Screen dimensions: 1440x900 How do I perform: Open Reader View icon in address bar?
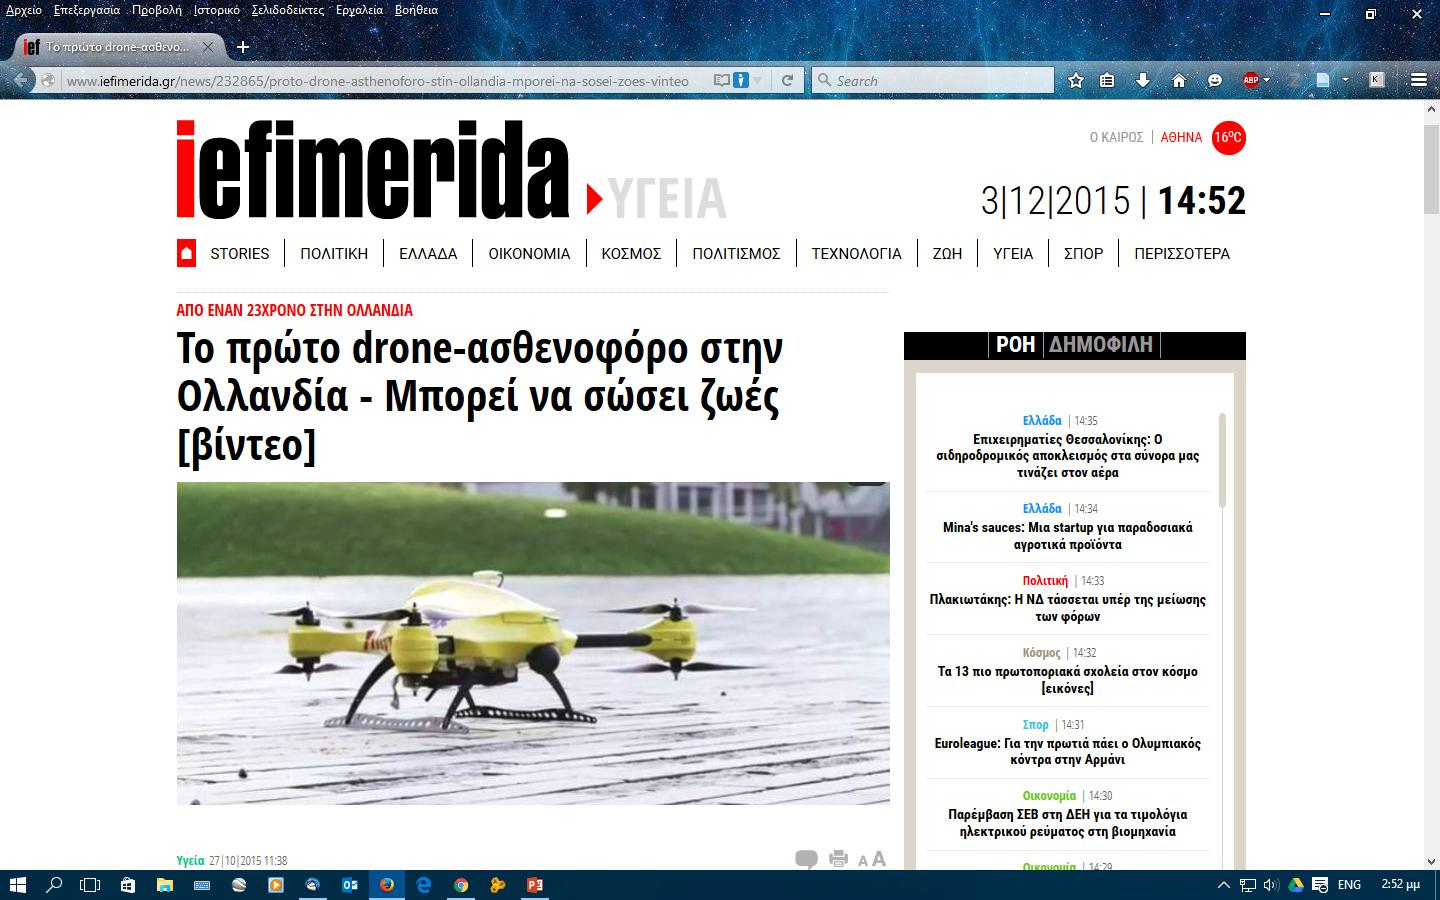(x=721, y=80)
